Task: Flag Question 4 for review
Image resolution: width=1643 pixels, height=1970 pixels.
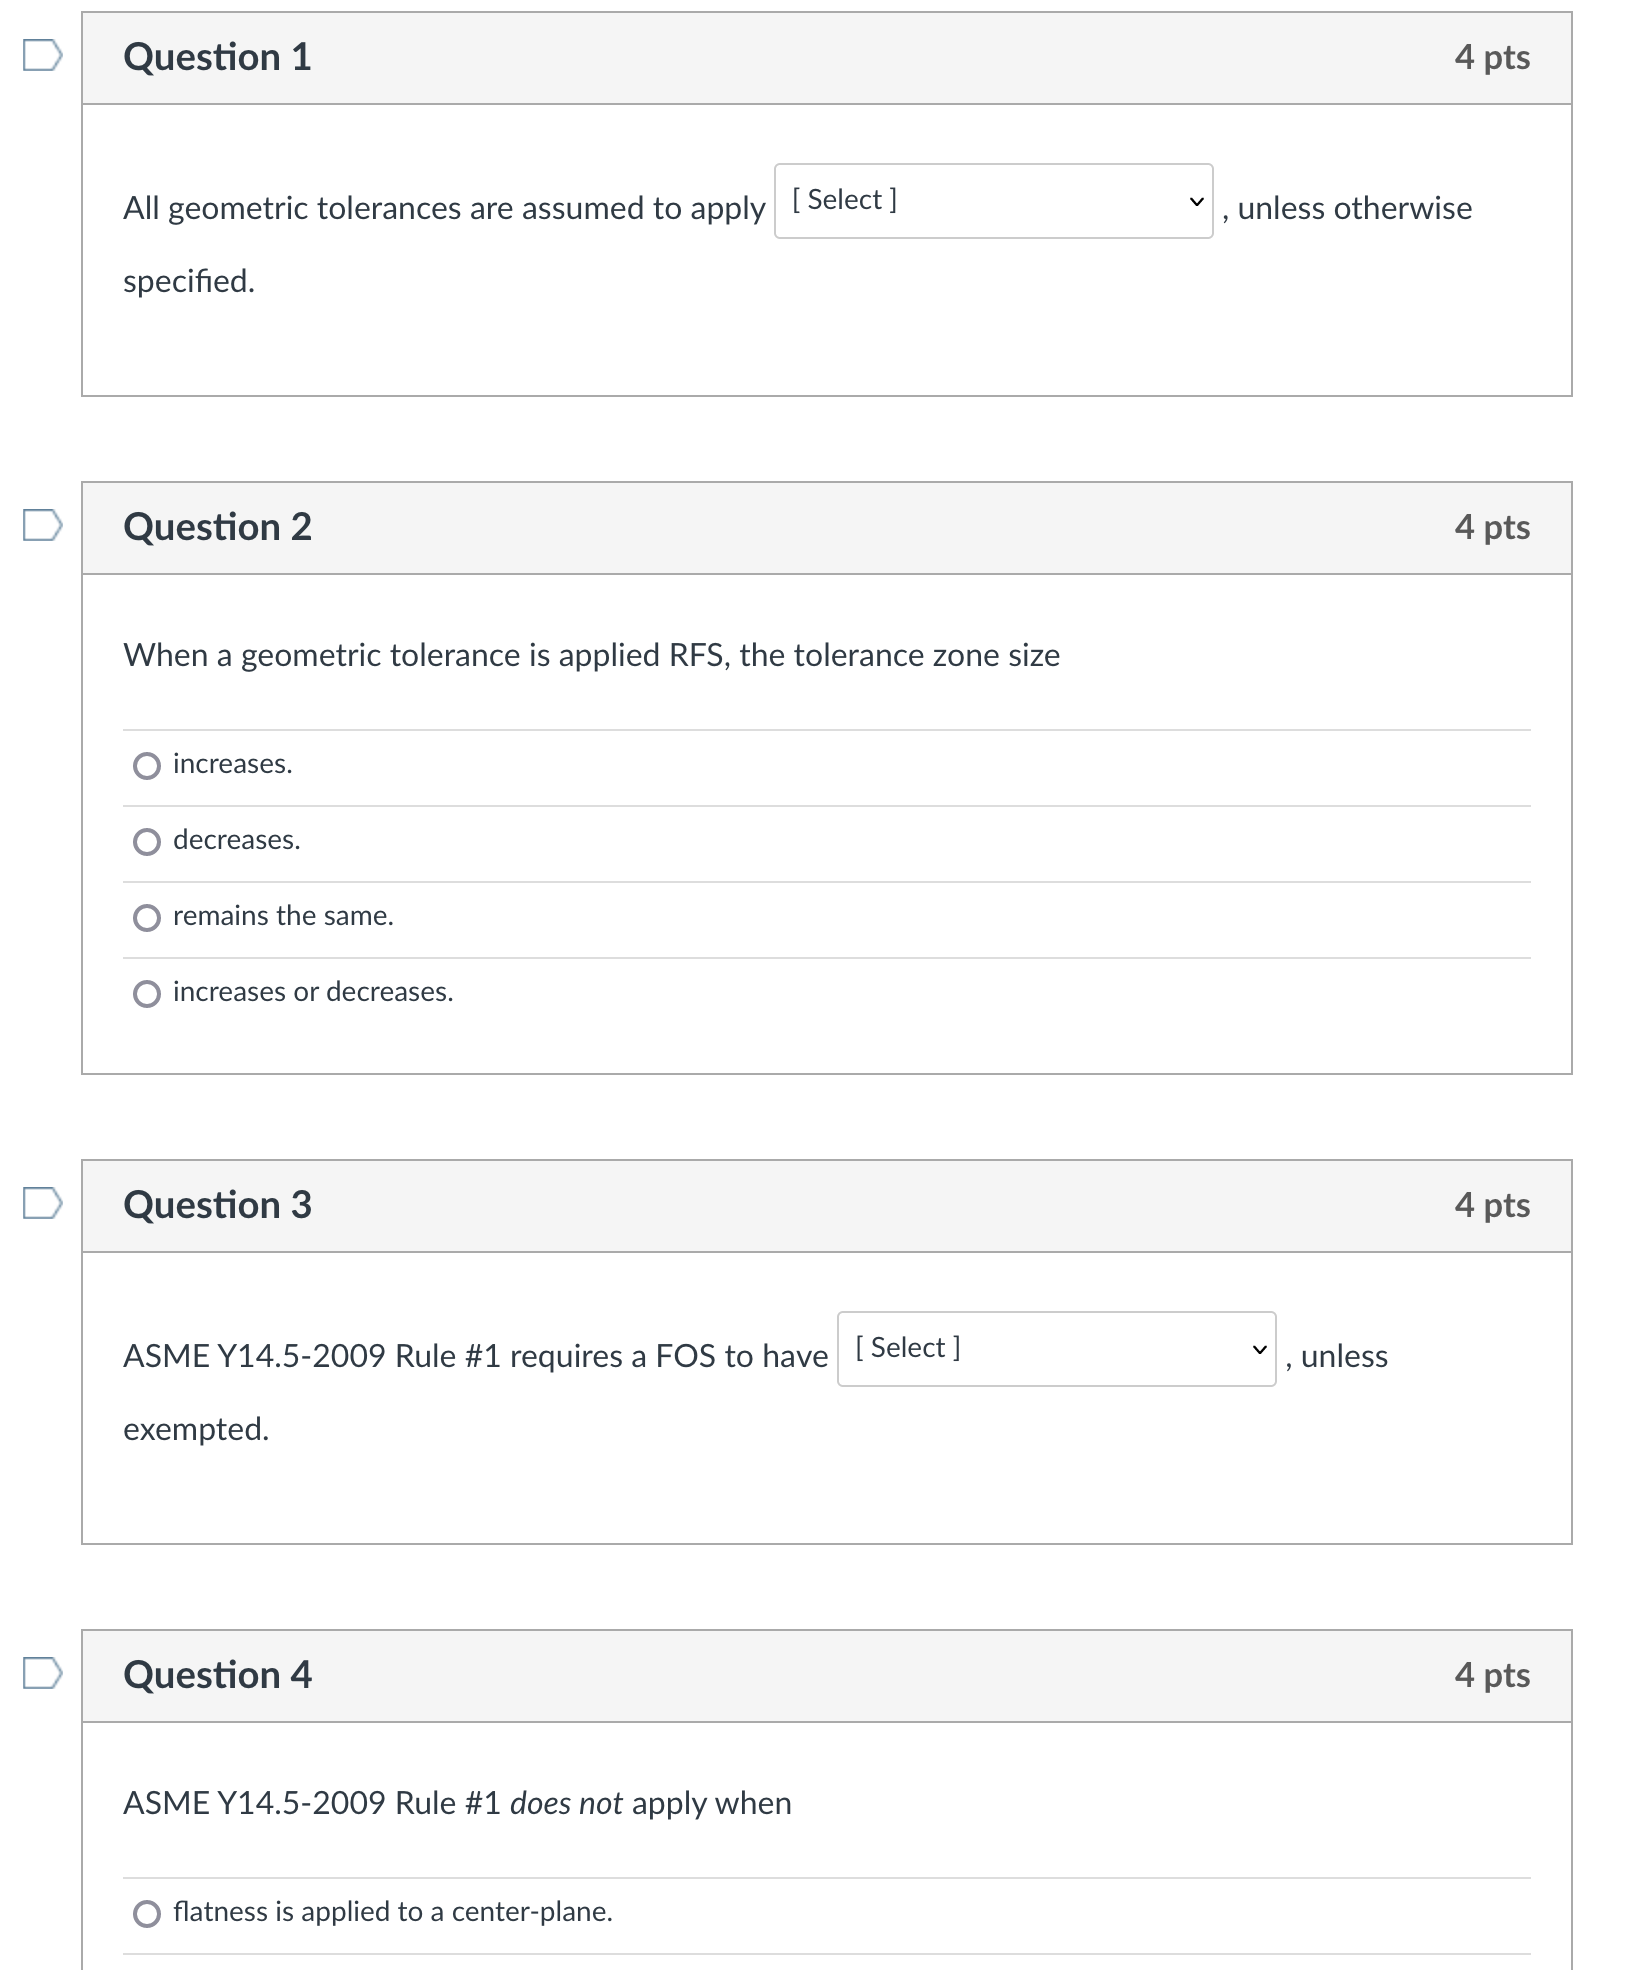Action: click(x=42, y=1673)
